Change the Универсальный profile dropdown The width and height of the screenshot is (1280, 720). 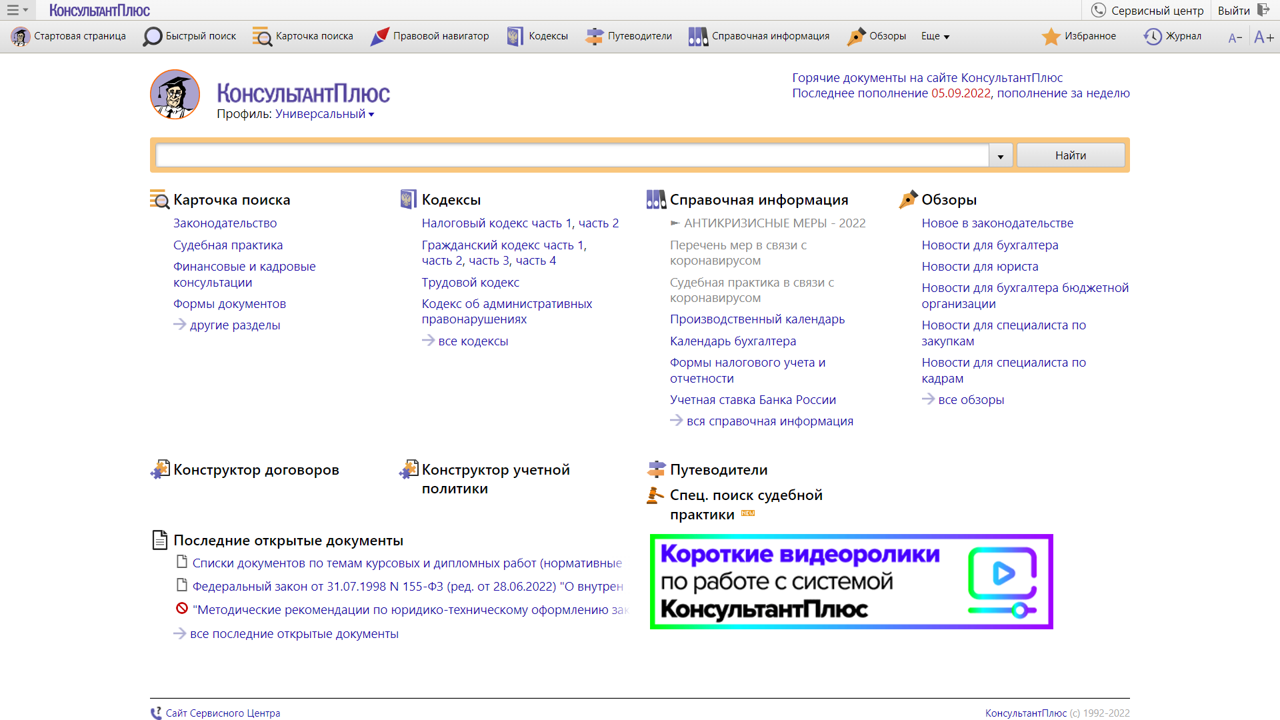pos(325,114)
